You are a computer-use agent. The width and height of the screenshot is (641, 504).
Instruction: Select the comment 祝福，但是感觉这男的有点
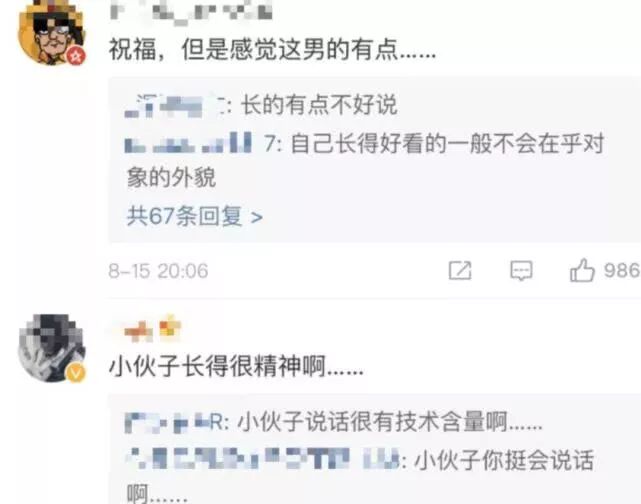coord(272,51)
